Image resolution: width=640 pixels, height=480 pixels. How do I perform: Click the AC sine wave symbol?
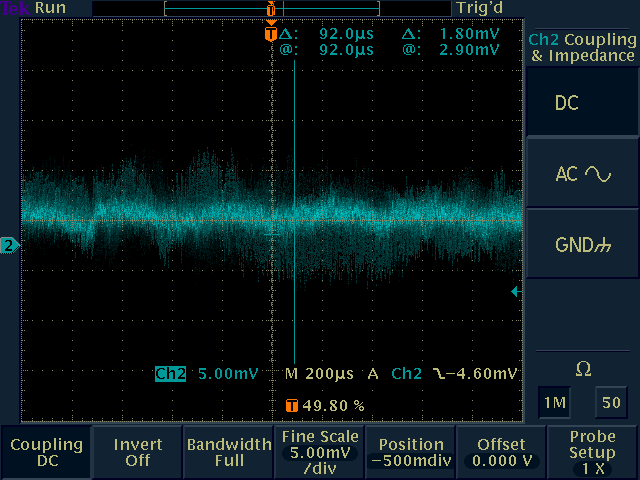(x=598, y=174)
